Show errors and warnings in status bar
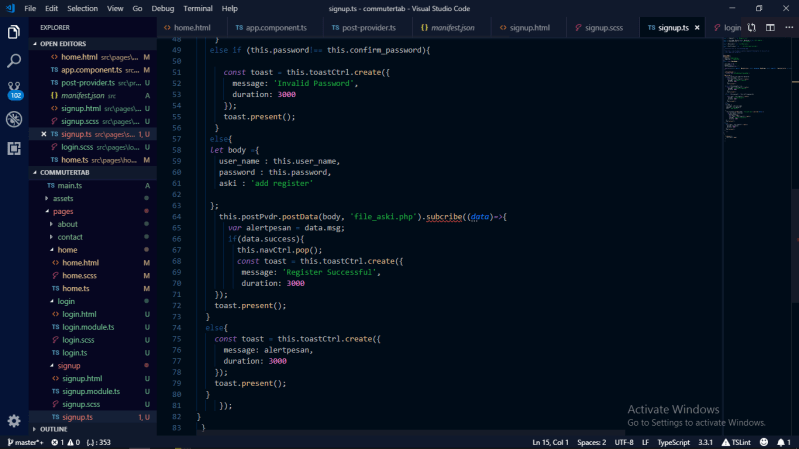The width and height of the screenshot is (799, 449). (x=66, y=442)
